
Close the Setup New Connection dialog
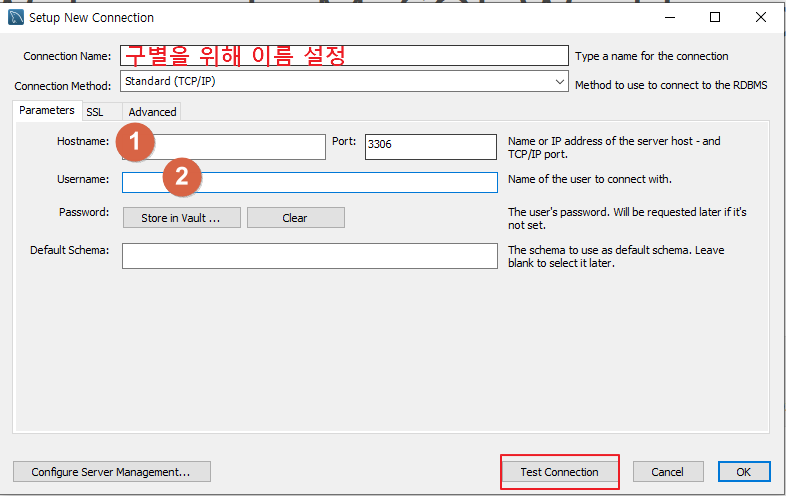coord(760,18)
